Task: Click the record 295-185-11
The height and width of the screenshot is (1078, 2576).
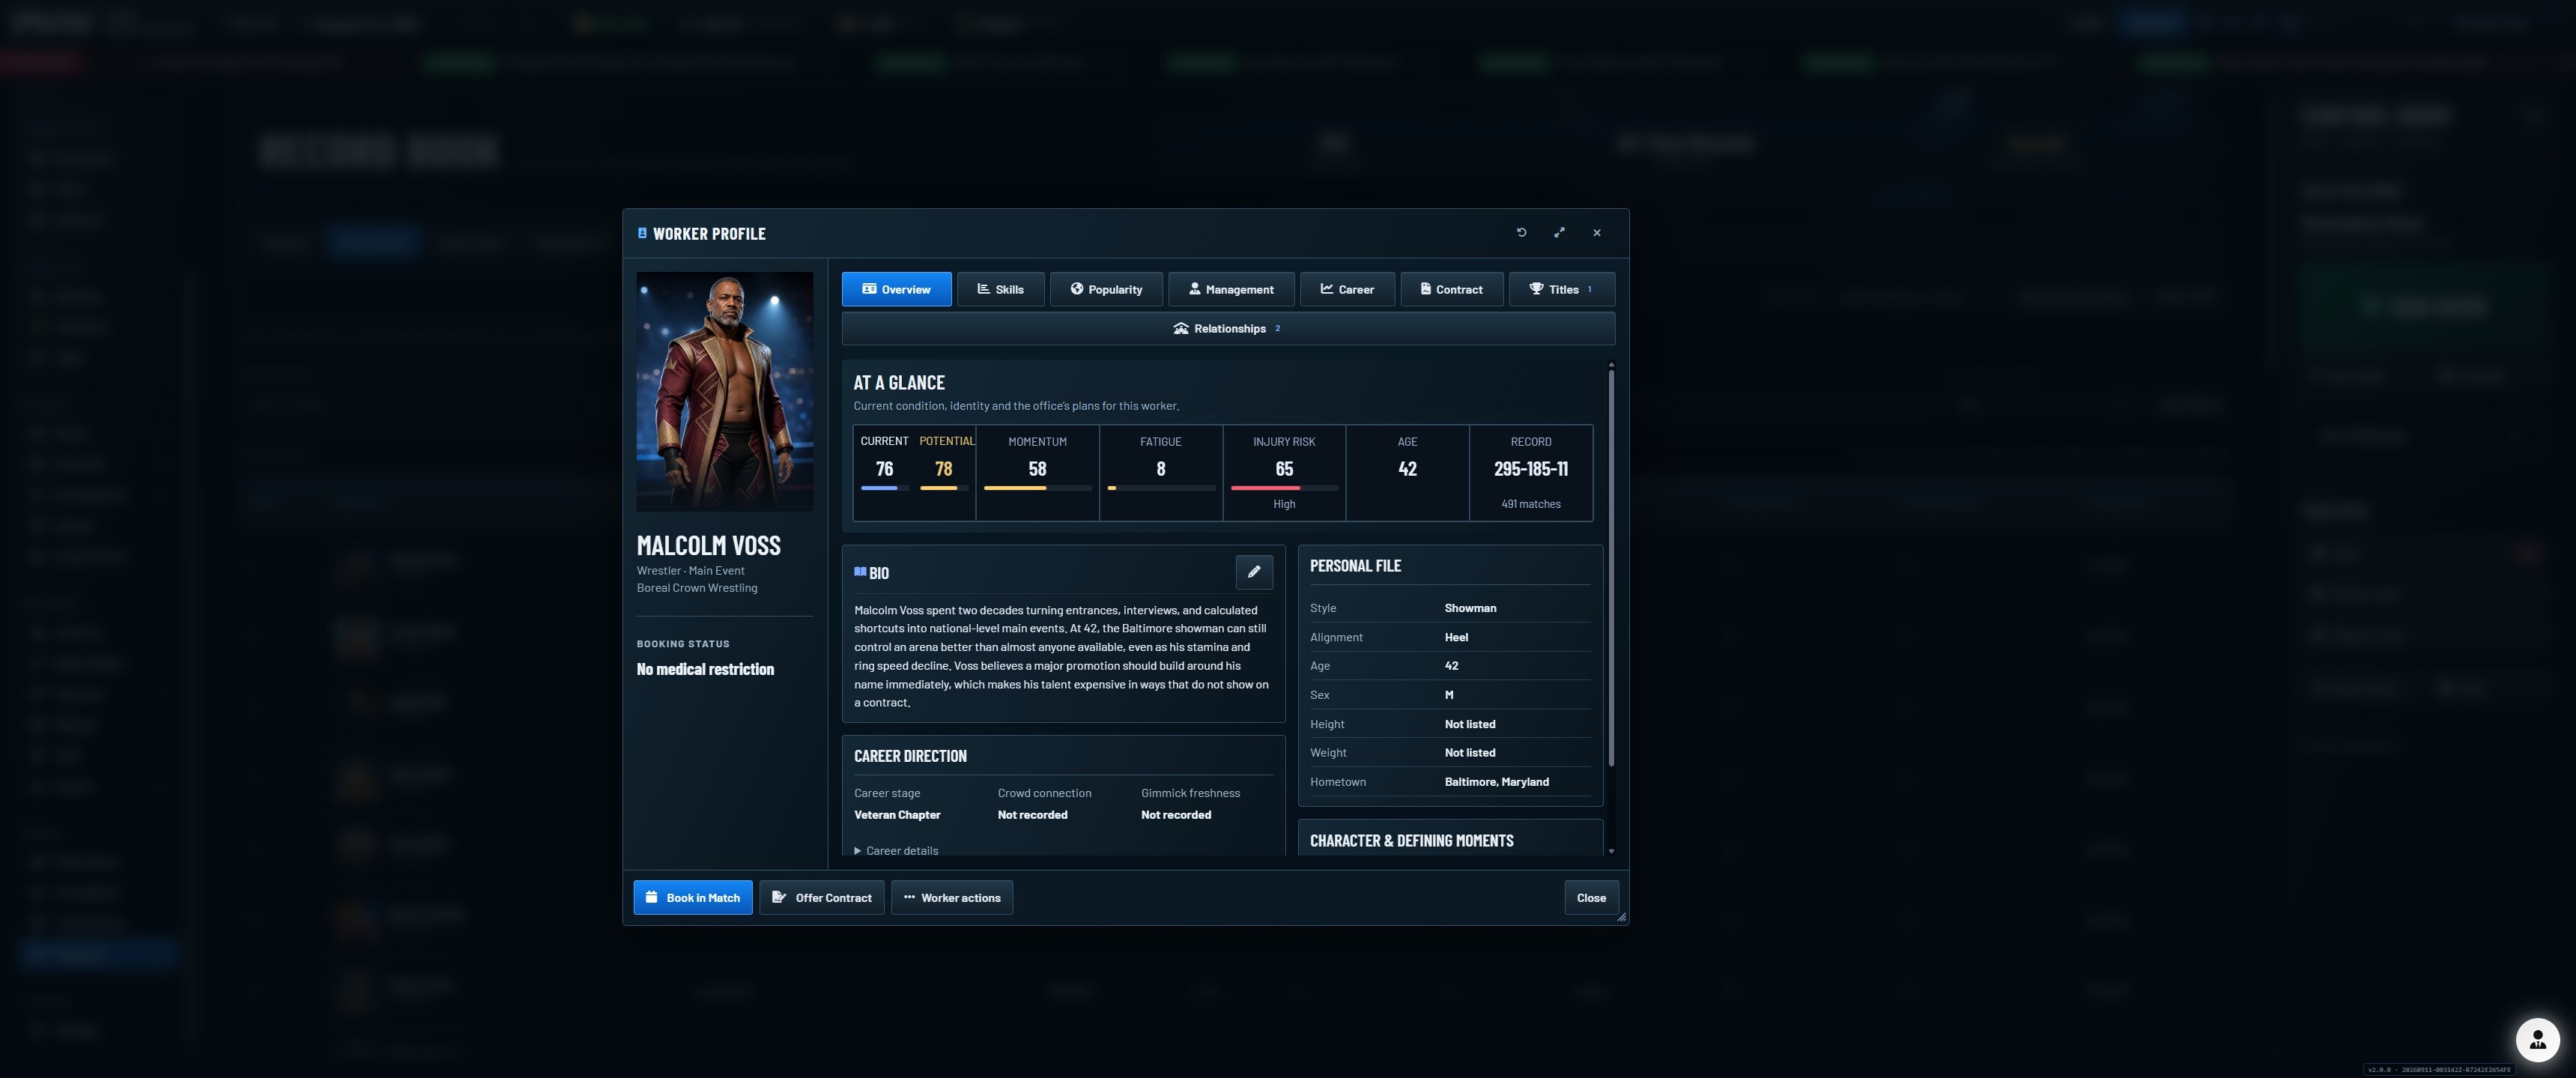Action: [x=1530, y=469]
